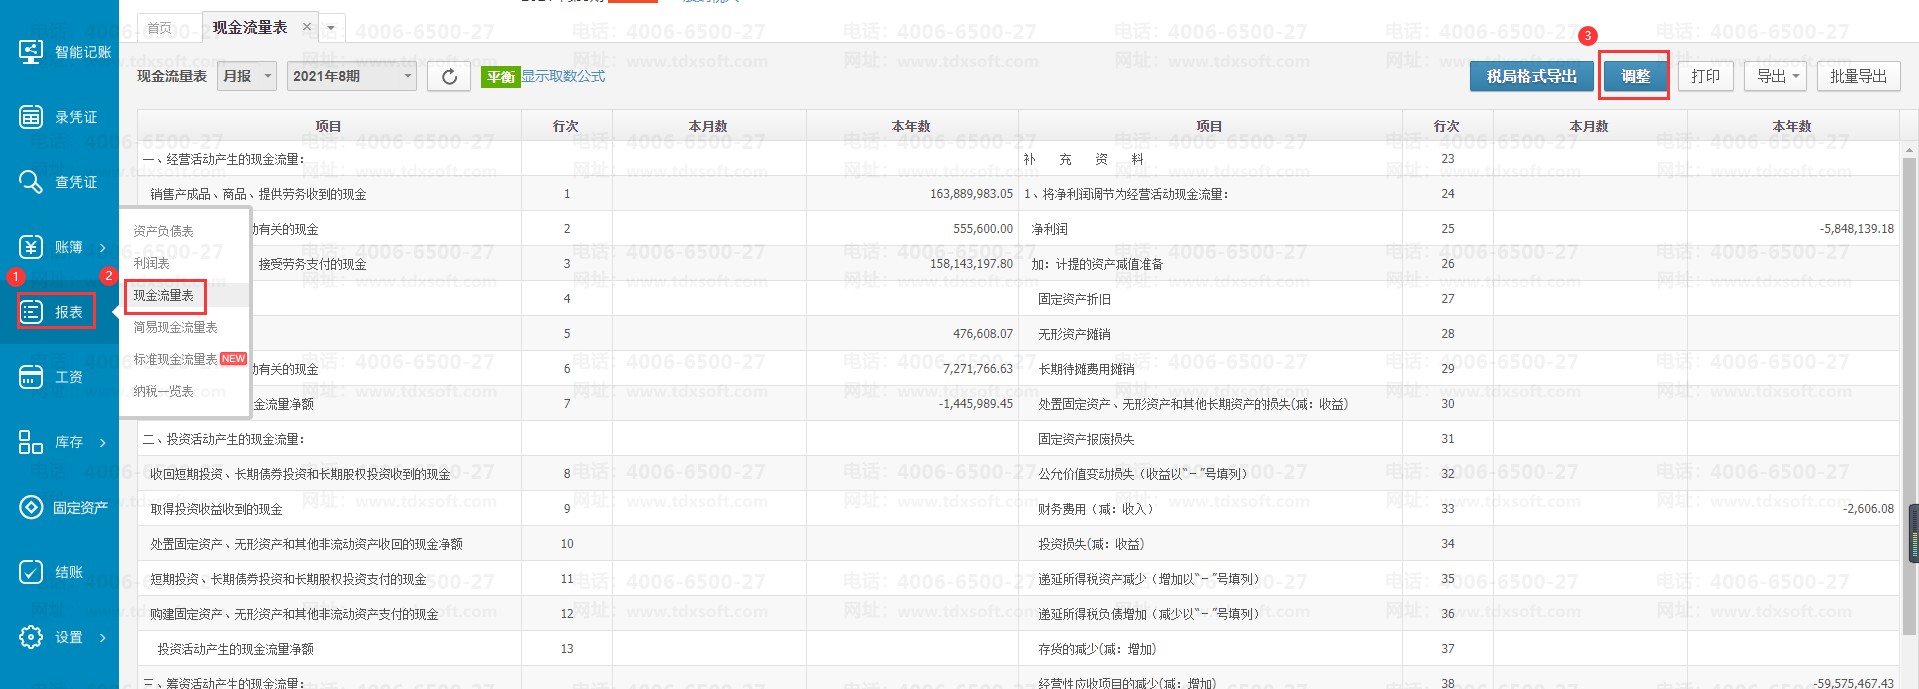
Task: Close the 现金流量表 tab
Action: click(x=307, y=27)
